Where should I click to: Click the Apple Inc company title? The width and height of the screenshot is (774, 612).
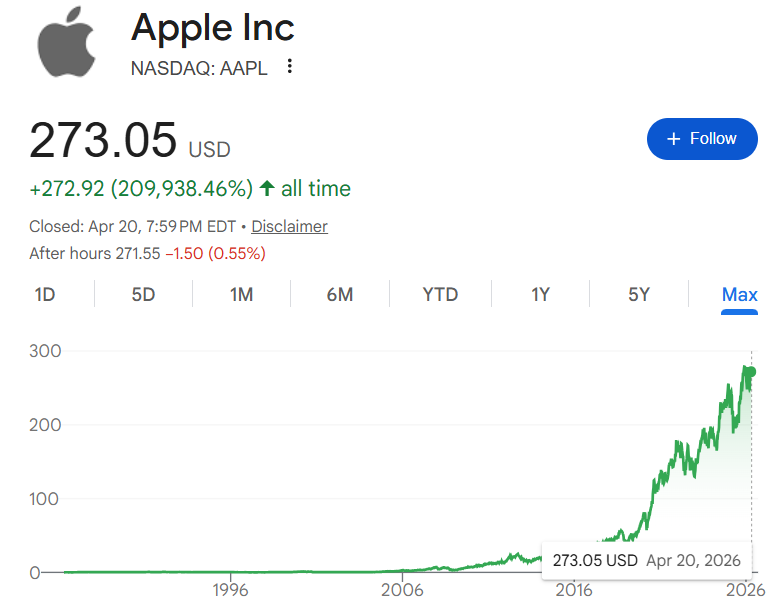[x=213, y=28]
